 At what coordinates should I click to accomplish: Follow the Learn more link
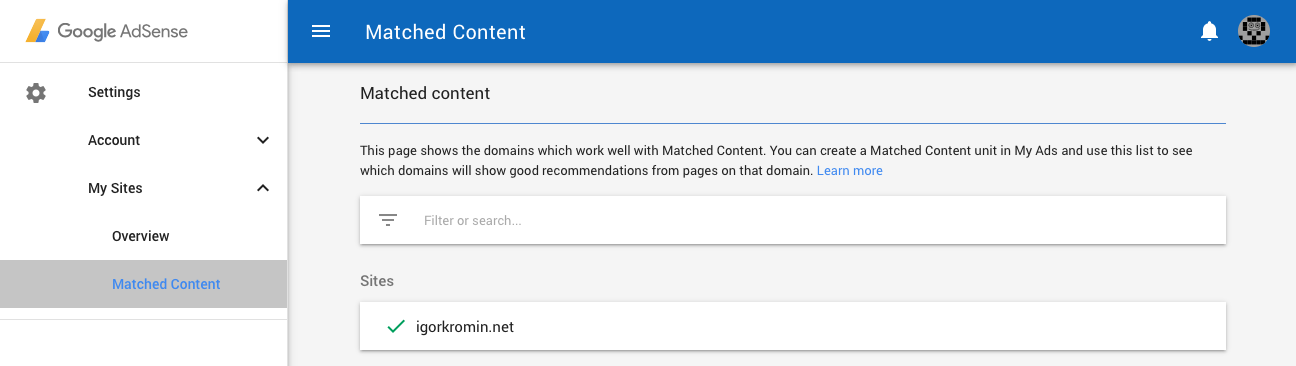tap(850, 171)
